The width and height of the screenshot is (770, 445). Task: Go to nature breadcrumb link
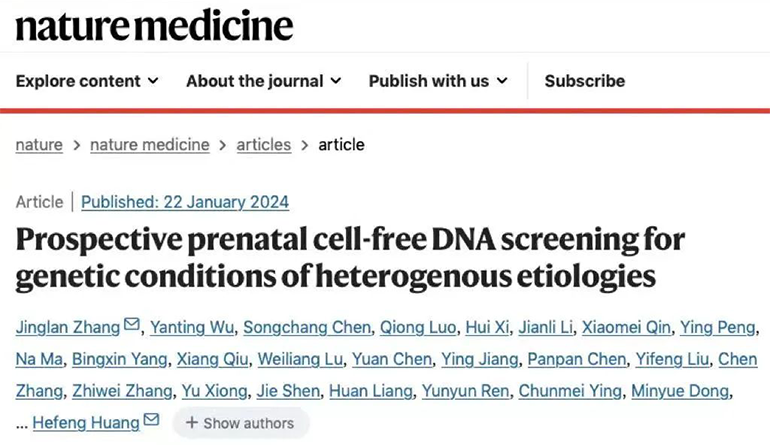(x=39, y=145)
